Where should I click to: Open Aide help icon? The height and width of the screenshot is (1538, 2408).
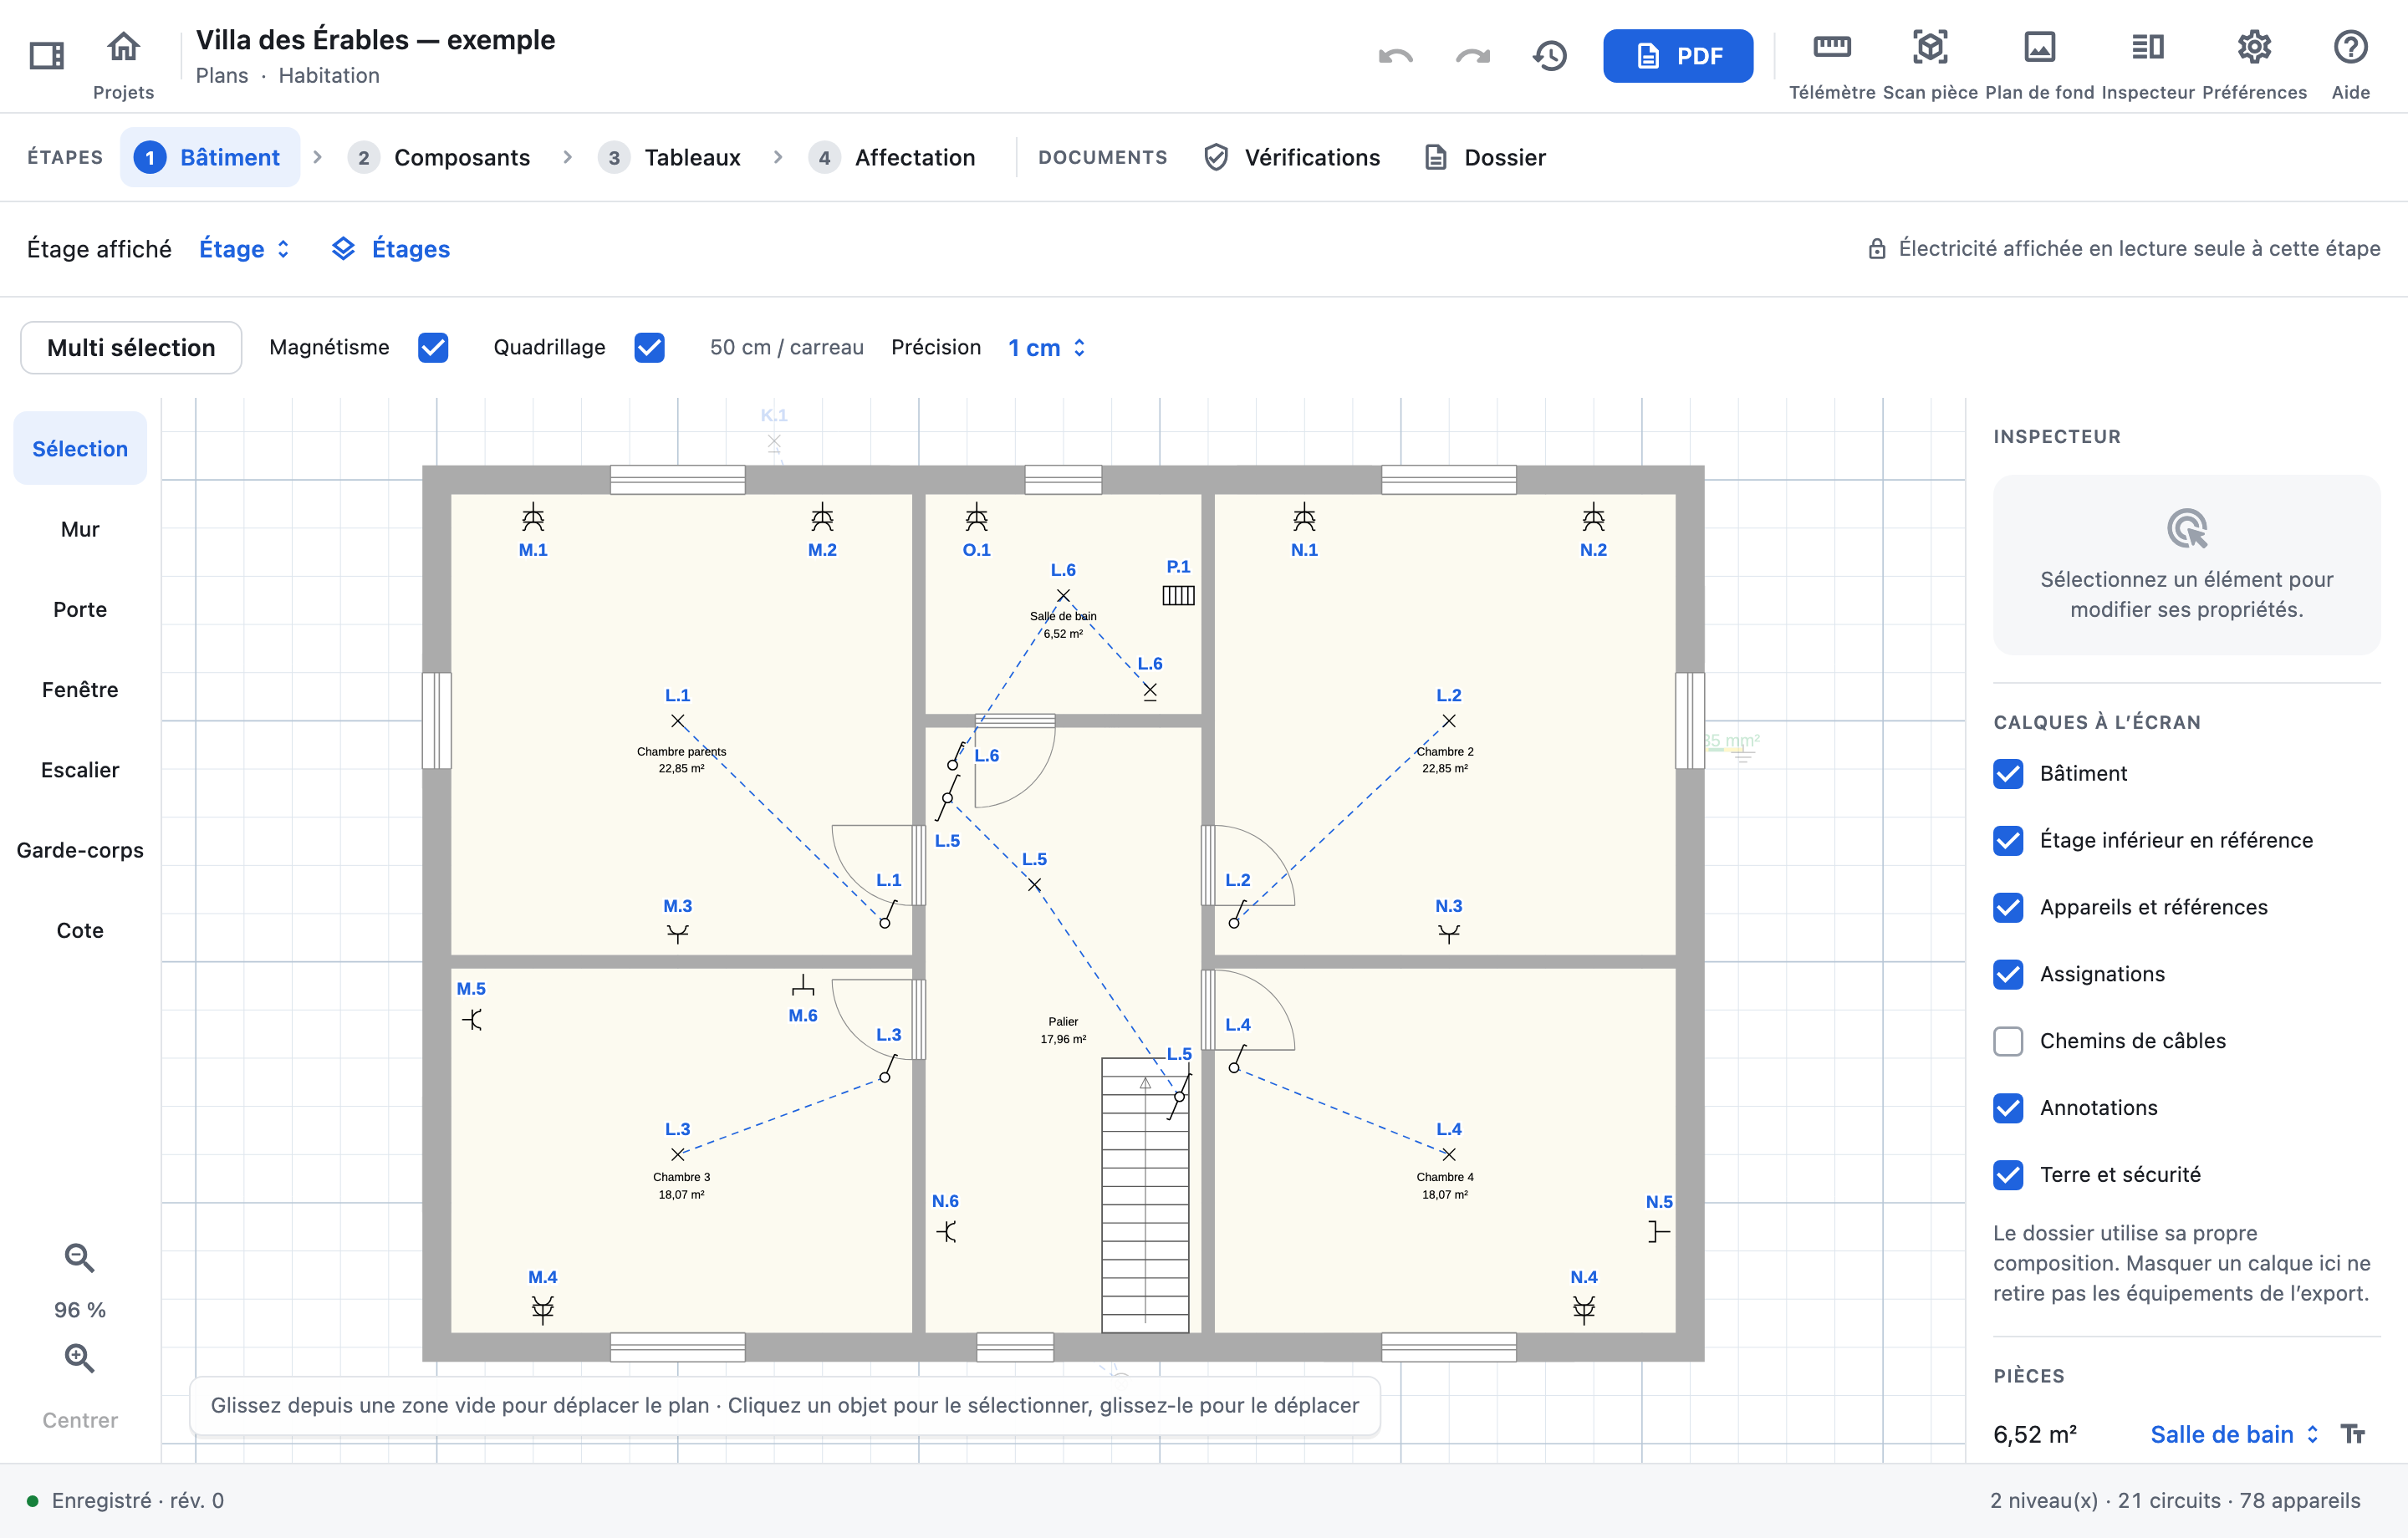2350,46
